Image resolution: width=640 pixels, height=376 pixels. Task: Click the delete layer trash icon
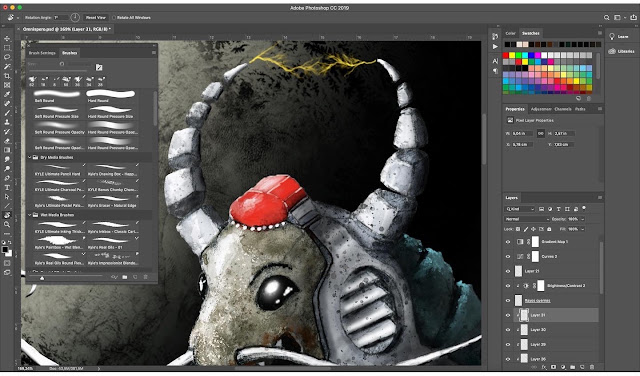point(592,367)
